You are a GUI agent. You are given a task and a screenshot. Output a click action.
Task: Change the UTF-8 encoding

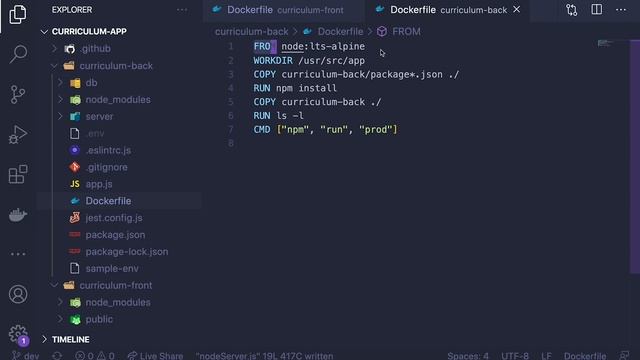pyautogui.click(x=514, y=356)
